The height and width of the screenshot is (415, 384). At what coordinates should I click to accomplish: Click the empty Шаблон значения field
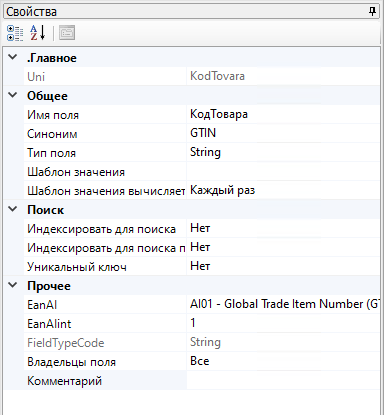(x=283, y=171)
